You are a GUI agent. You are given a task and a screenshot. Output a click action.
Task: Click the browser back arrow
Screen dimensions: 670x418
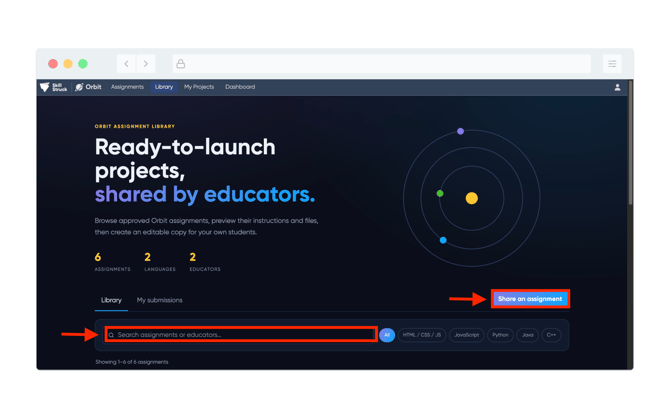pyautogui.click(x=126, y=64)
